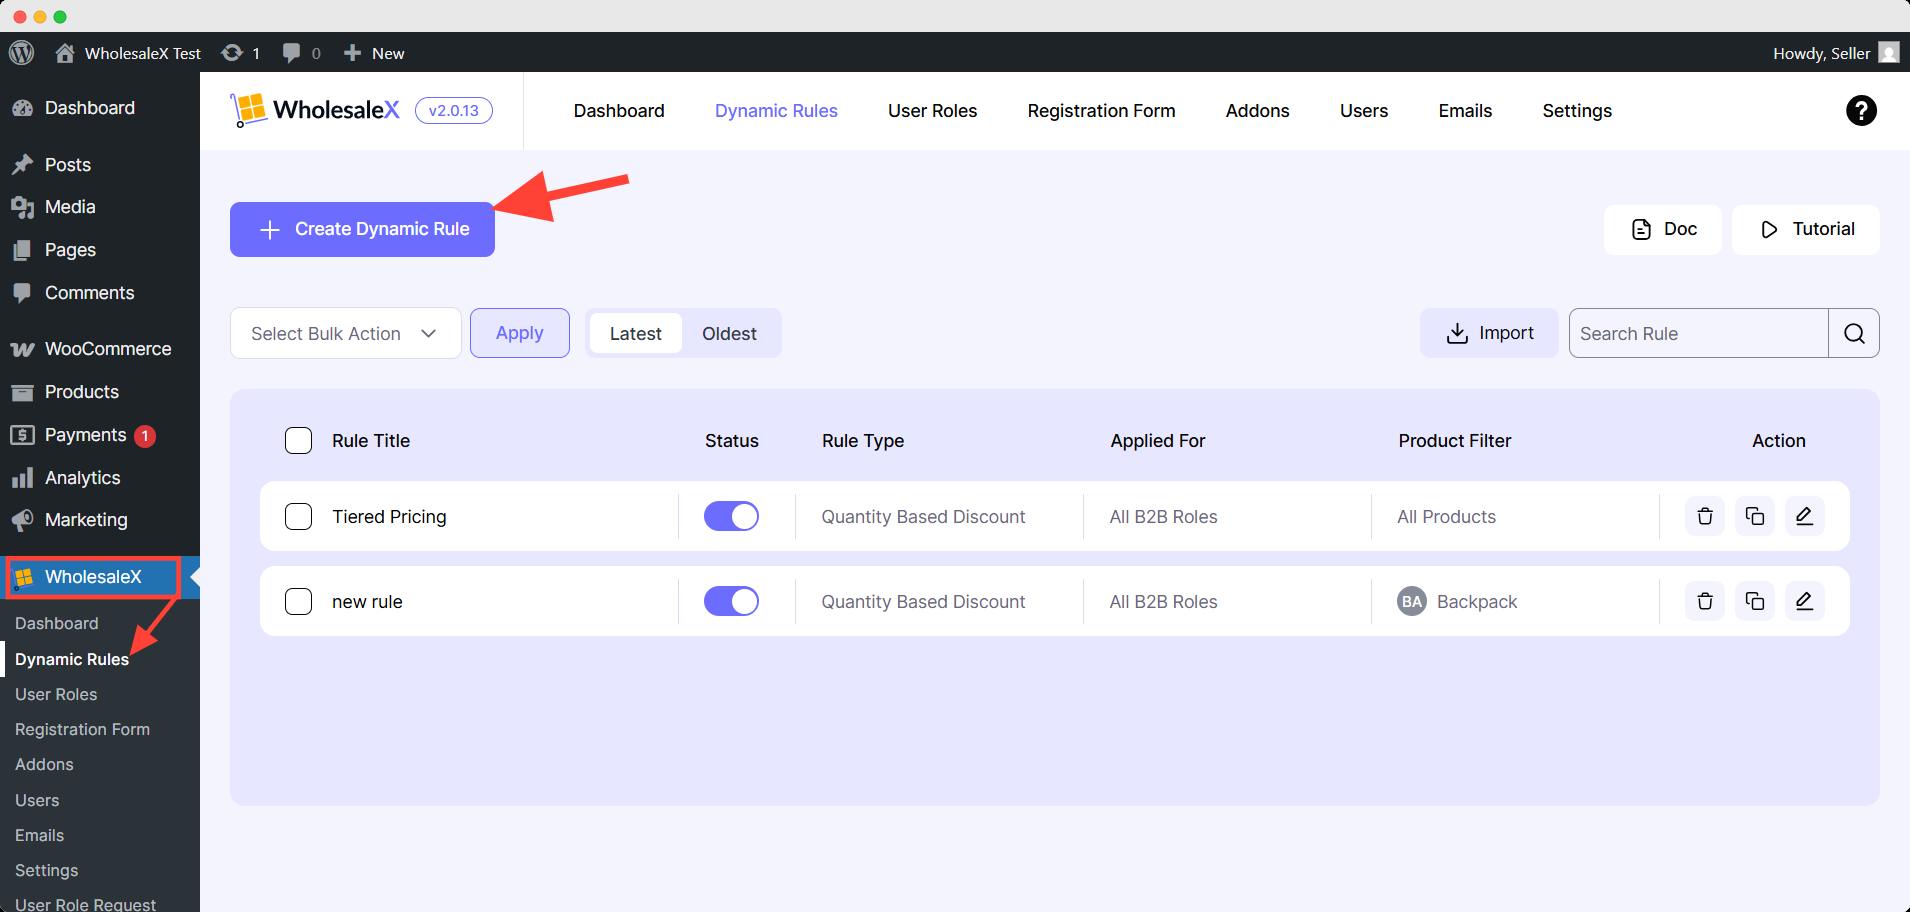Image resolution: width=1910 pixels, height=912 pixels.
Task: Click the search magnifier icon
Action: pyautogui.click(x=1854, y=333)
